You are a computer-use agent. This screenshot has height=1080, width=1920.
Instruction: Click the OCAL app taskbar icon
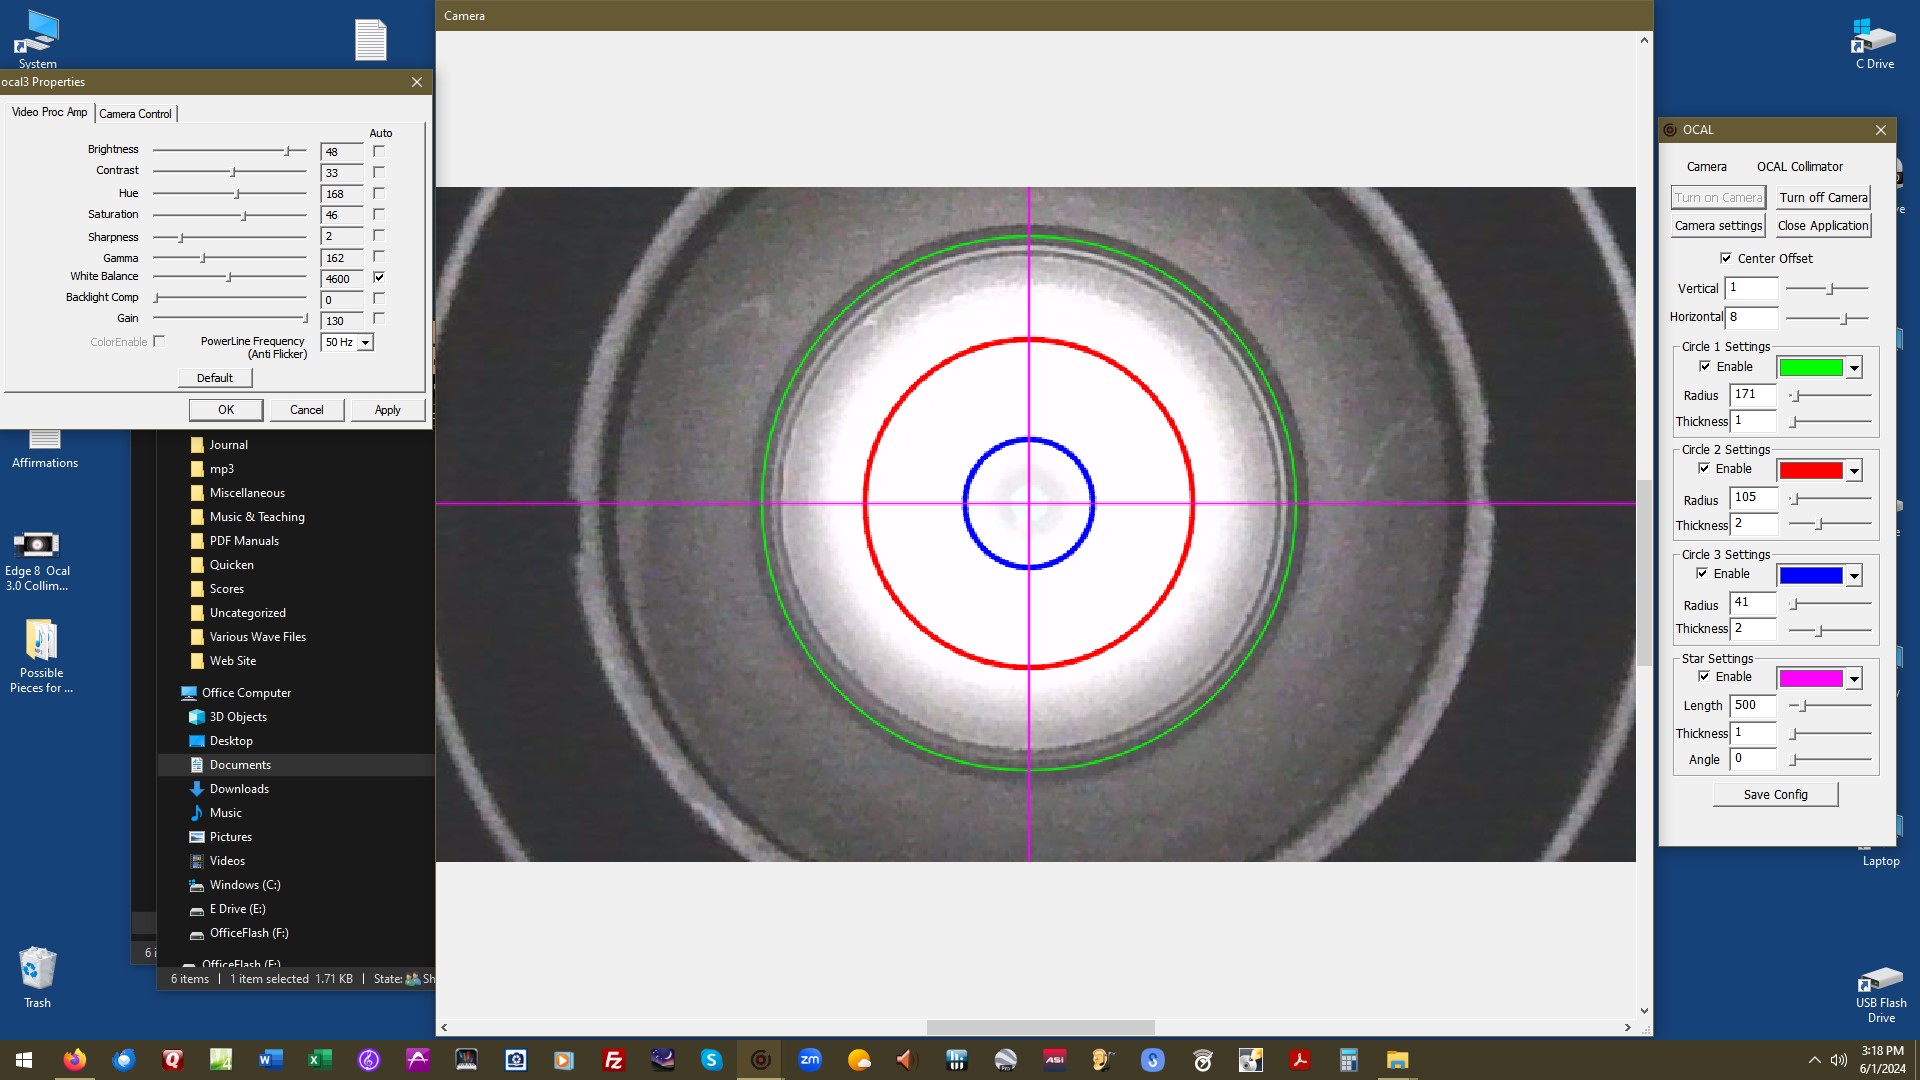(761, 1060)
